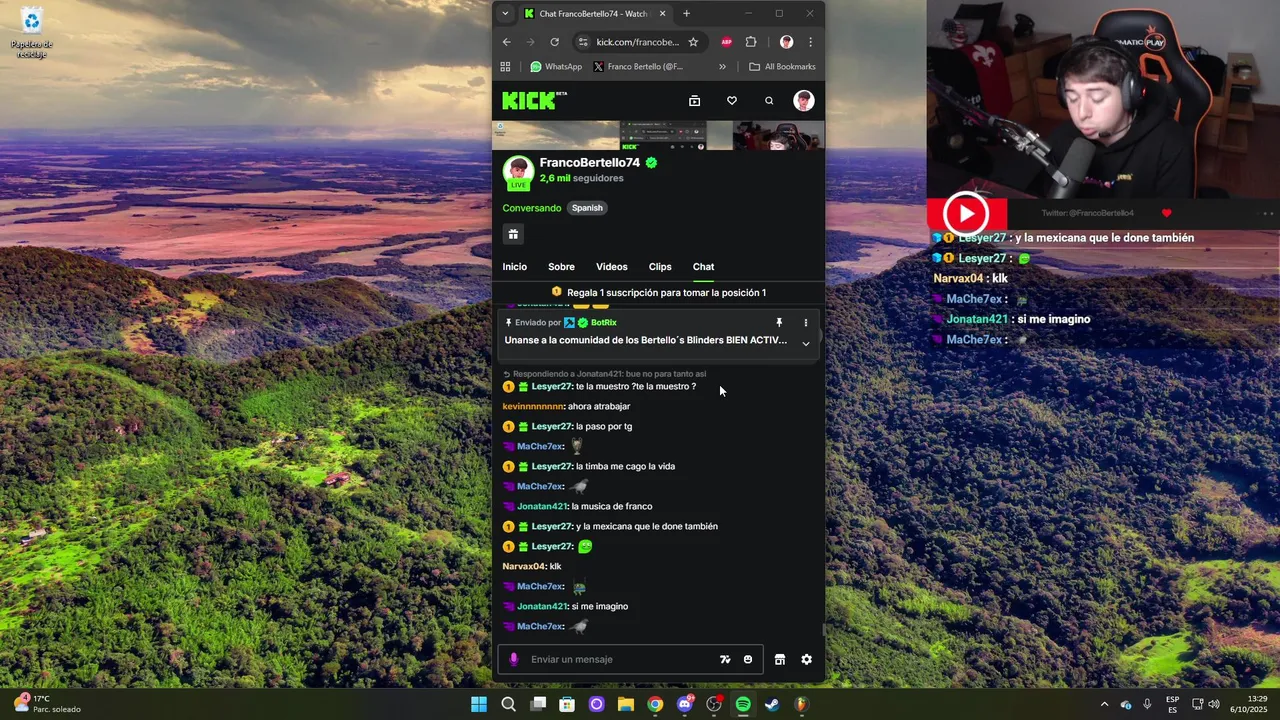
Task: Click the chat scrollbar thumb
Action: point(823,630)
